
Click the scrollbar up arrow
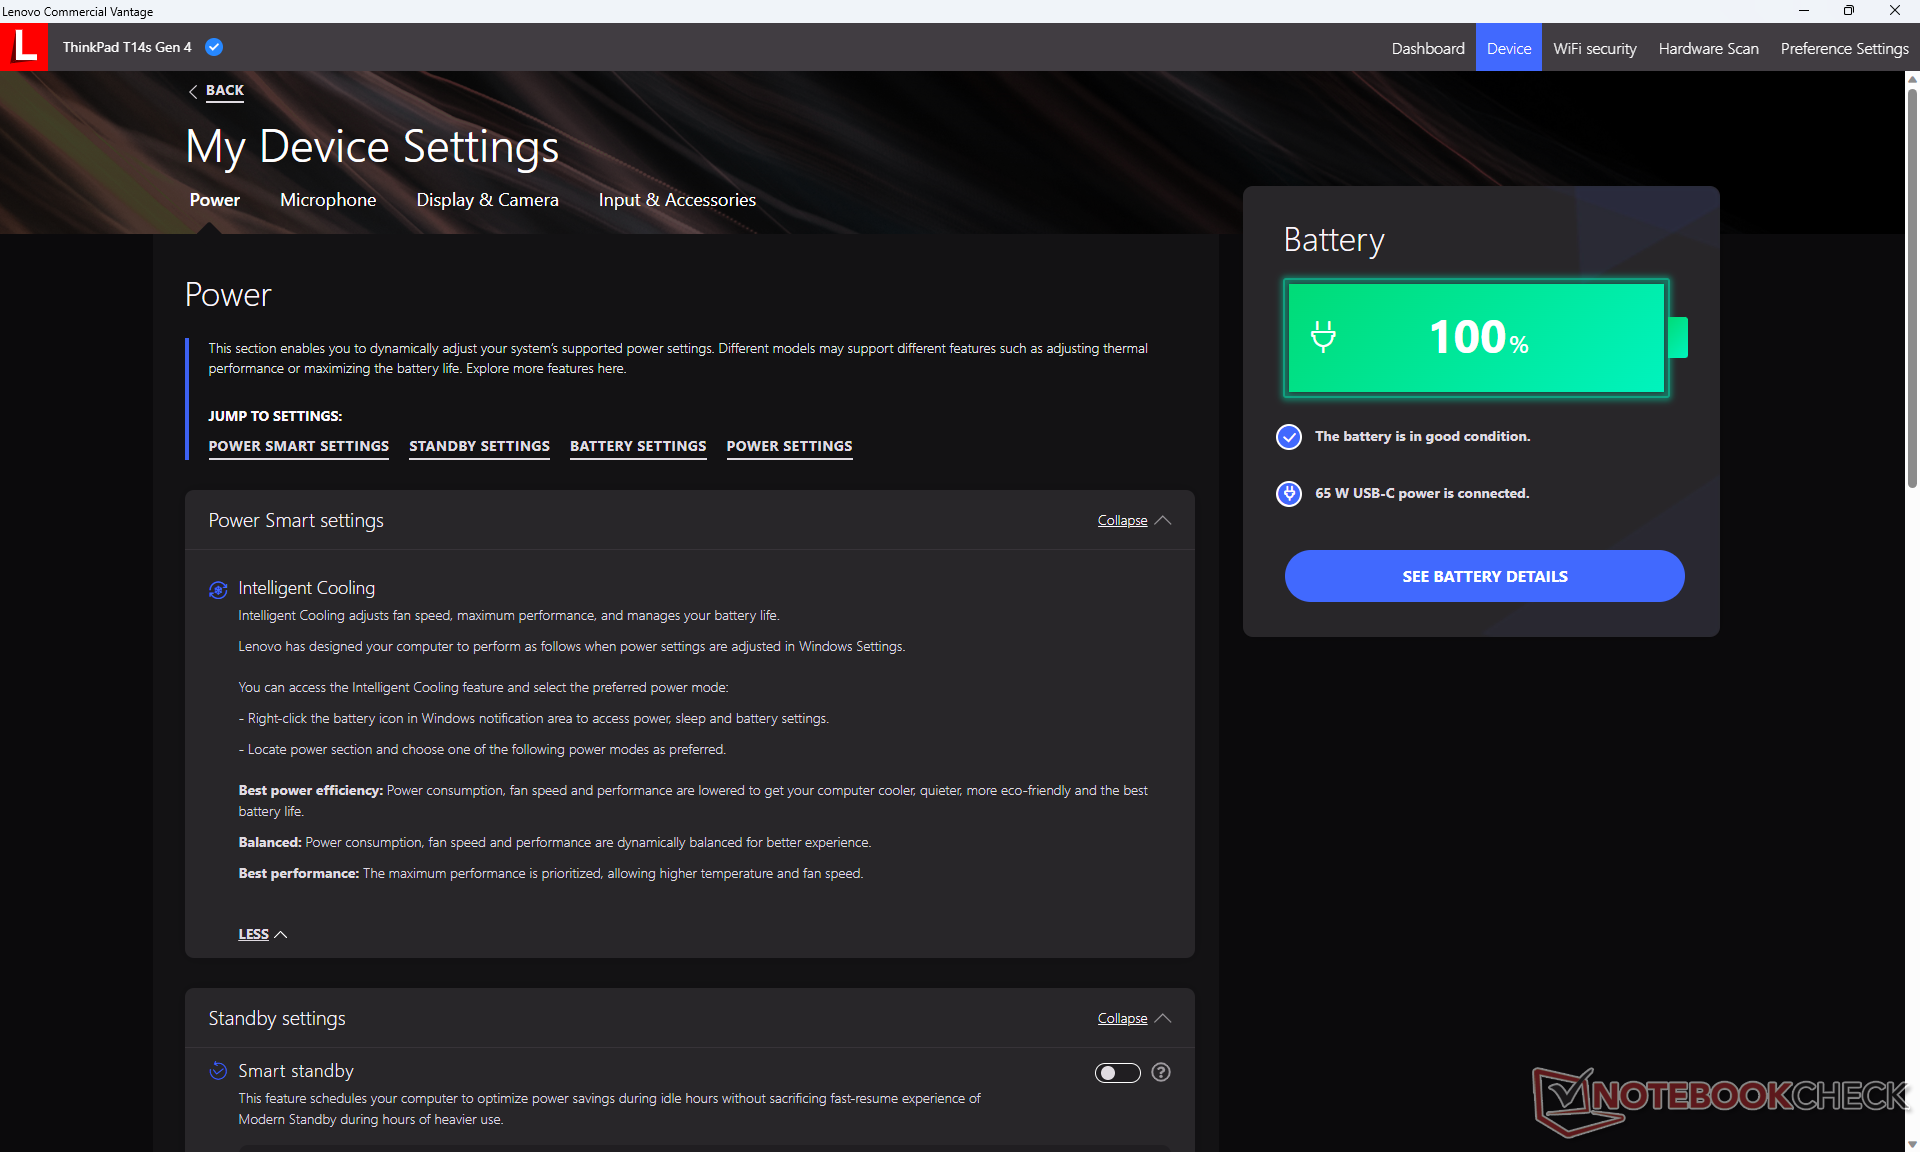tap(1911, 79)
